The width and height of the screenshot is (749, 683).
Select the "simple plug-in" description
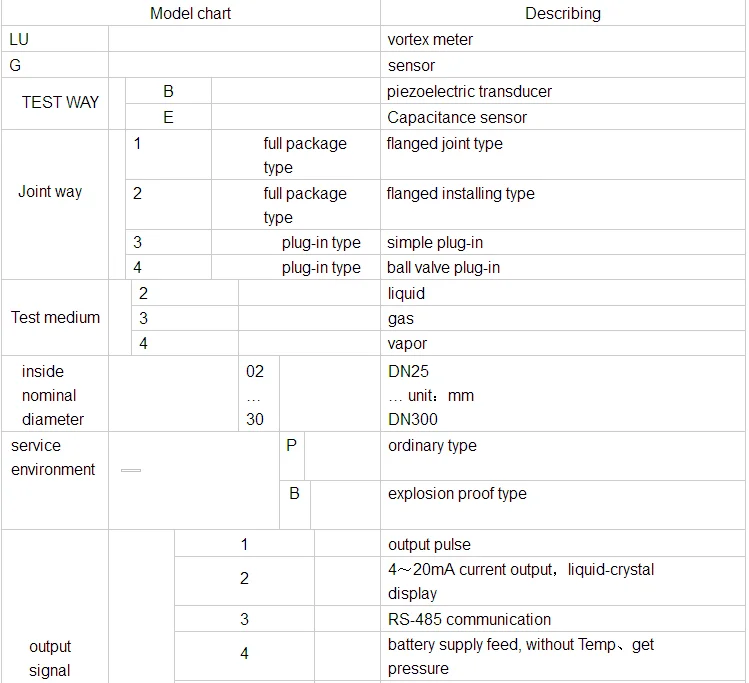[x=435, y=243]
